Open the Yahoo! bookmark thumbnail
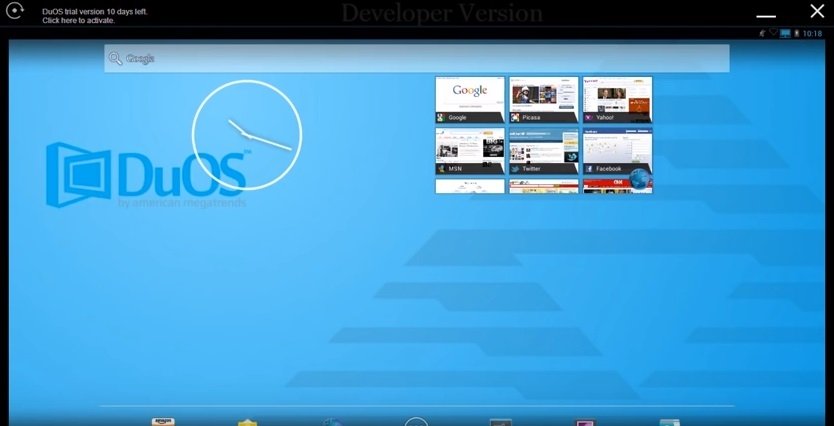 pos(618,99)
